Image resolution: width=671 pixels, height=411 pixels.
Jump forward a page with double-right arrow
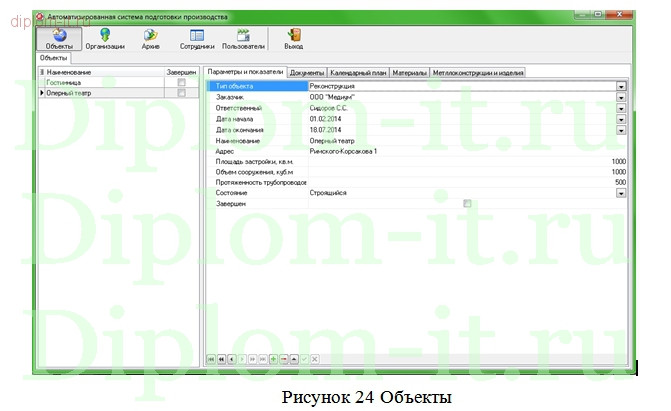[252, 359]
